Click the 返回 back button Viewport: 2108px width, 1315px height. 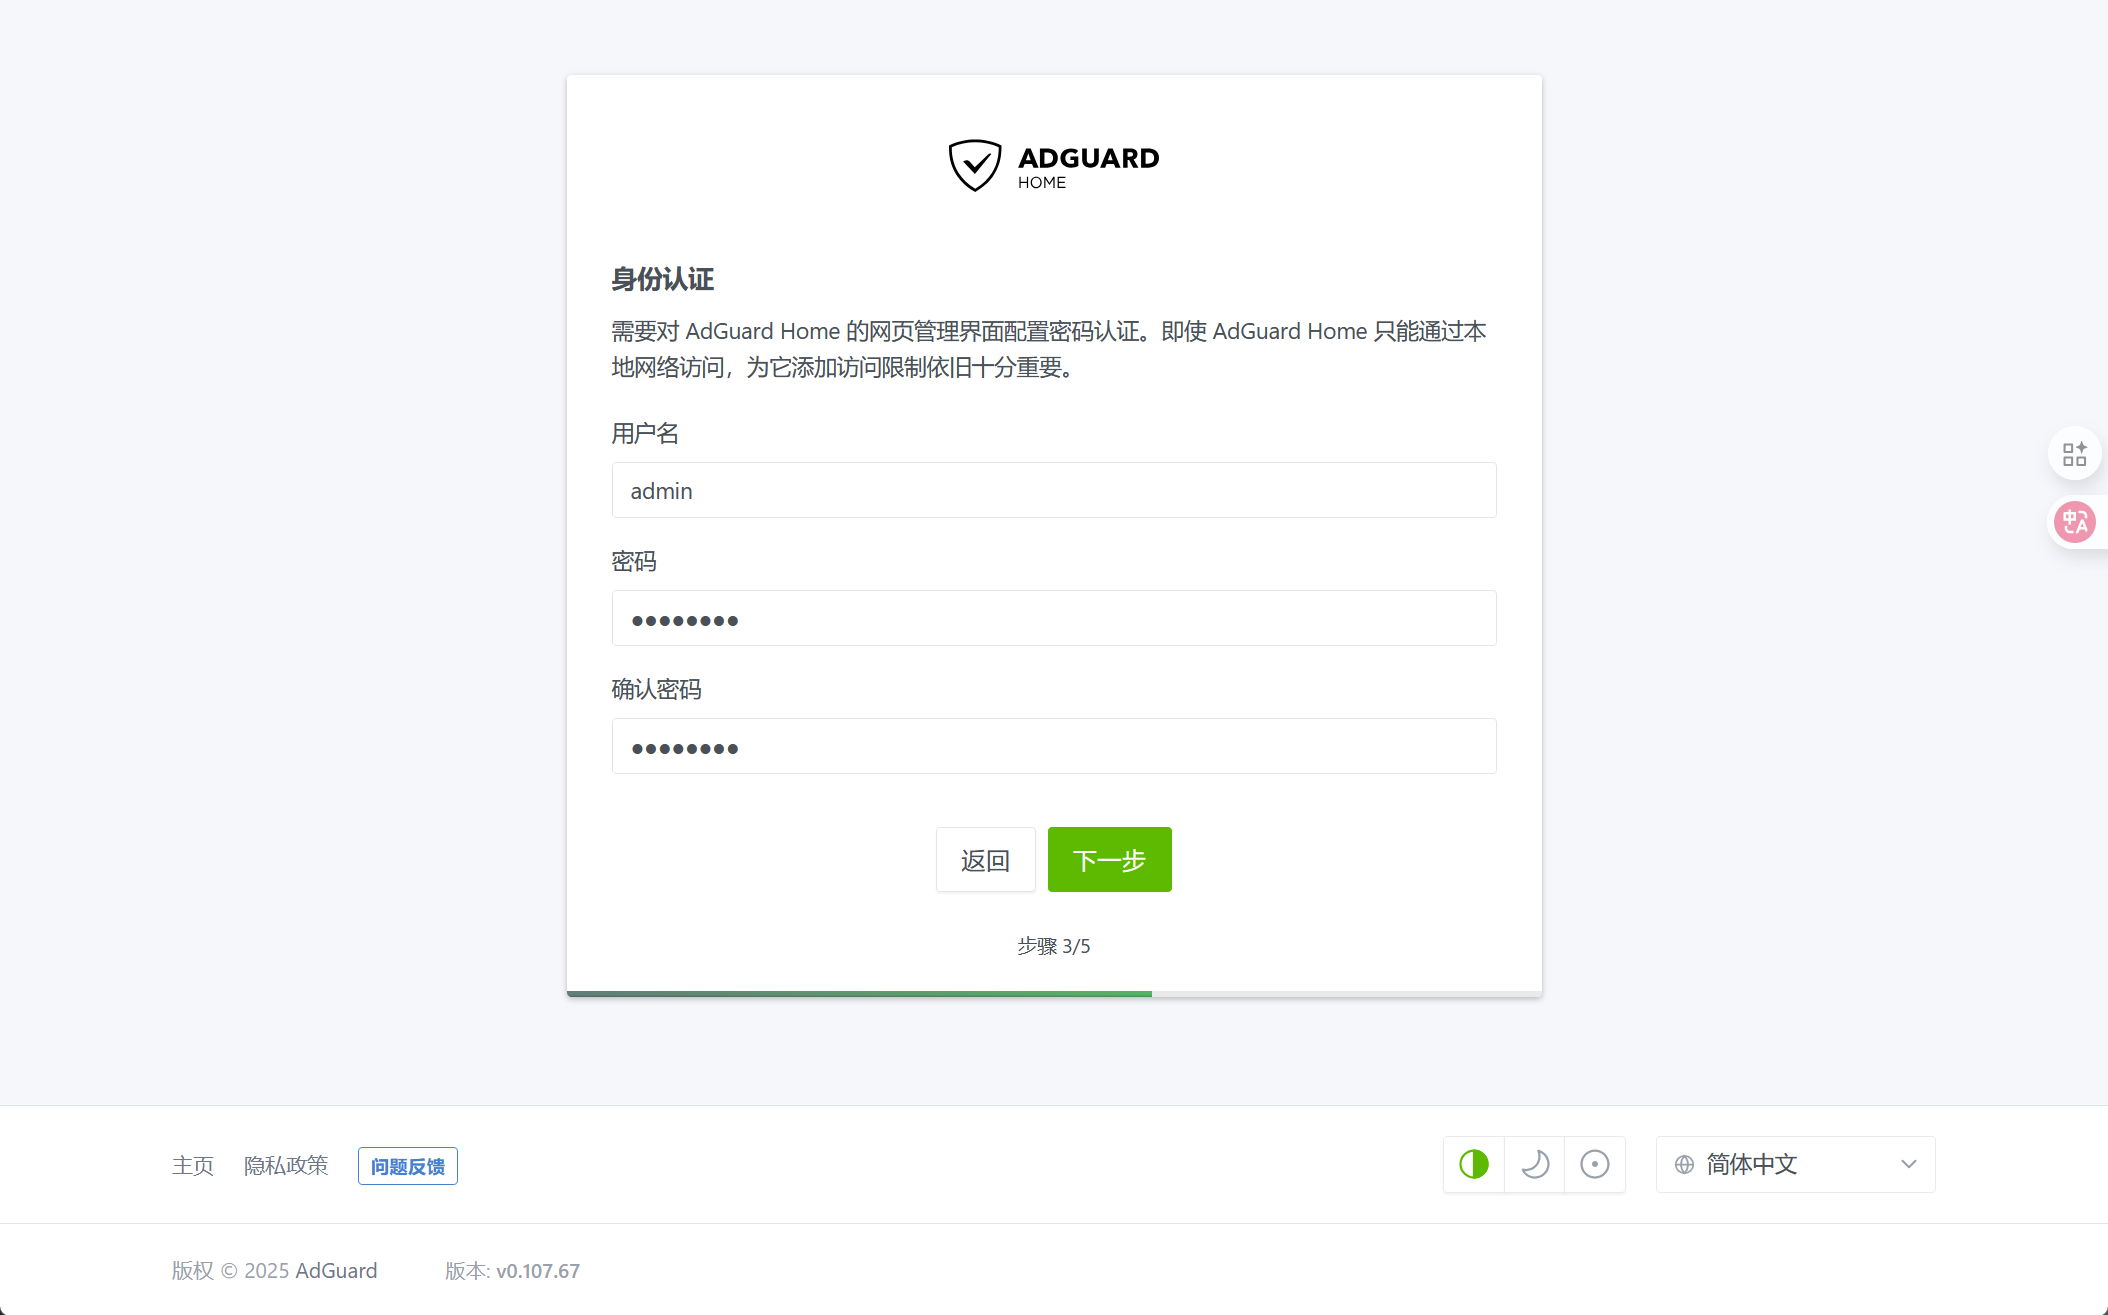[x=985, y=859]
